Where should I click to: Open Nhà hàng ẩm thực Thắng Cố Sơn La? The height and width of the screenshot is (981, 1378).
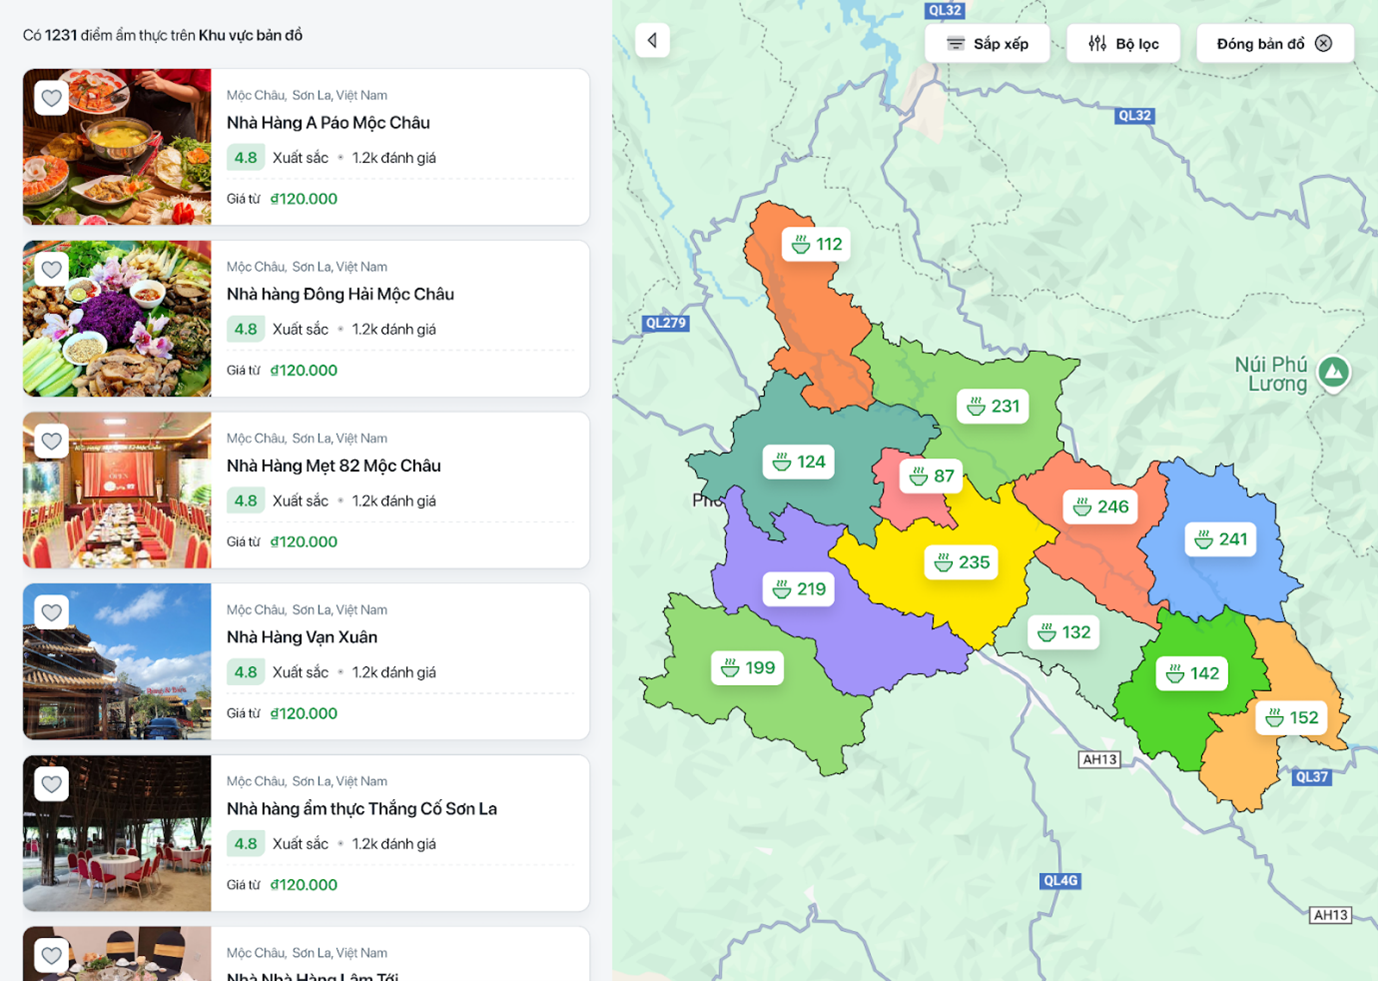[x=361, y=809]
